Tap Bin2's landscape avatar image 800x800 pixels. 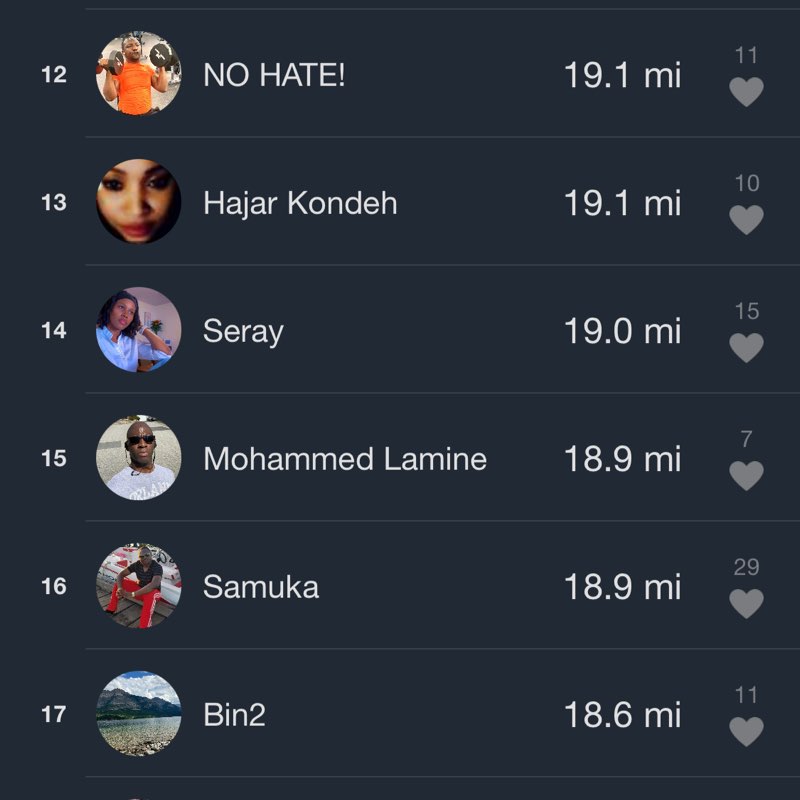[139, 713]
